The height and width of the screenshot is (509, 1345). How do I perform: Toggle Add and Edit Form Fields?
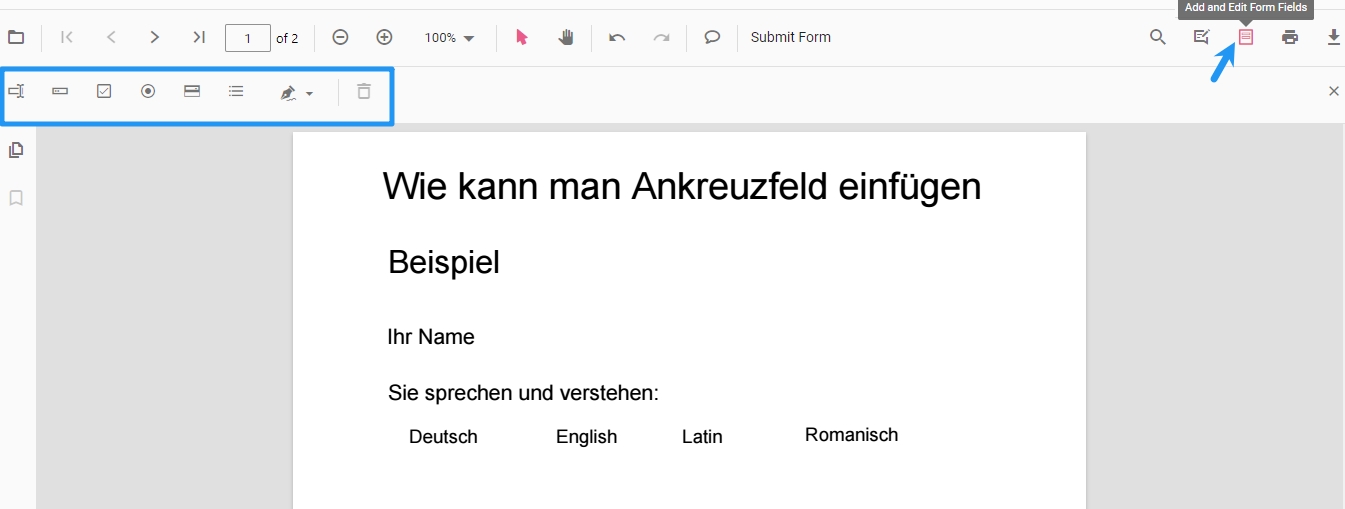pos(1246,38)
